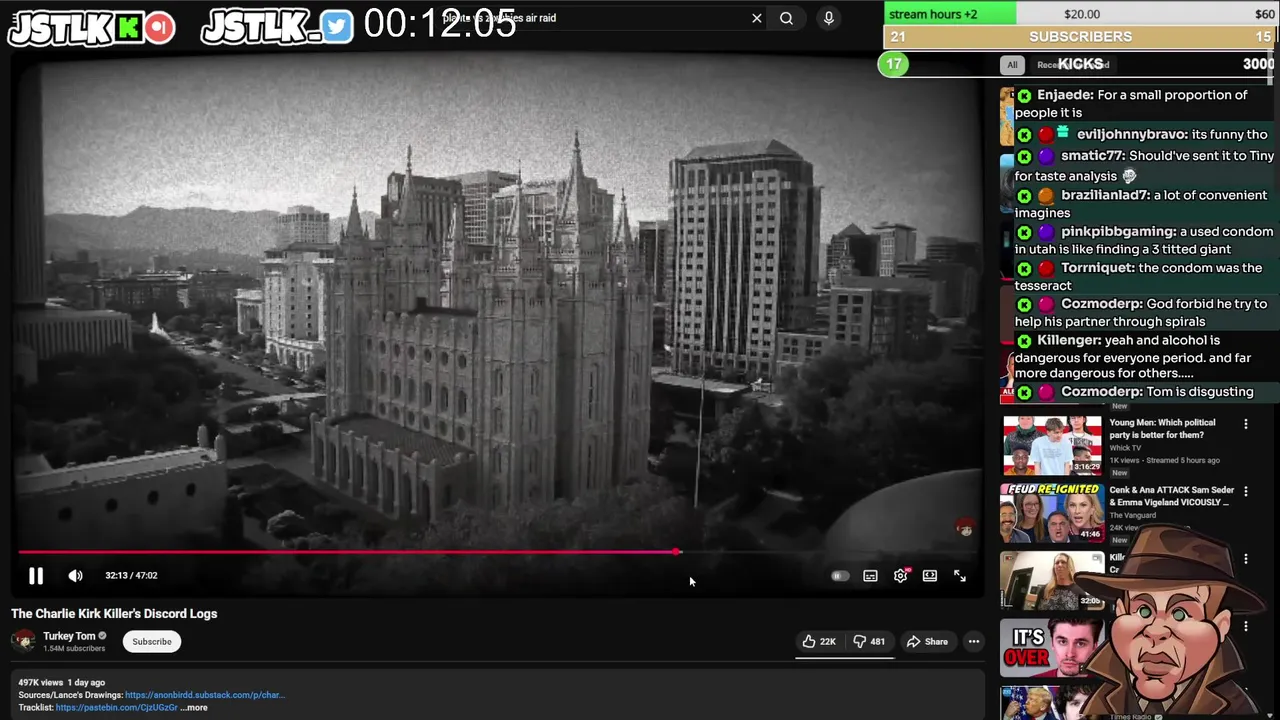Click the red-hat channel watermark in video
This screenshot has height=720, width=1280.
point(965,528)
